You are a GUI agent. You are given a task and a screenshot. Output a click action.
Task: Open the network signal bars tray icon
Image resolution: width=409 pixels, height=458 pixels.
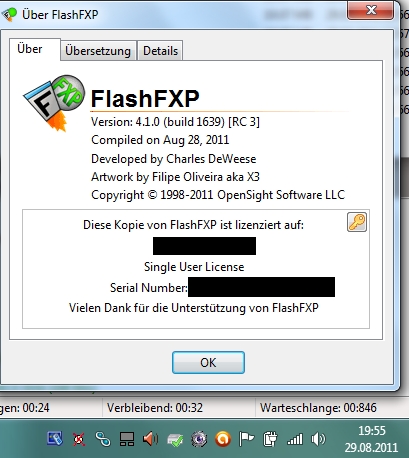tap(295, 439)
